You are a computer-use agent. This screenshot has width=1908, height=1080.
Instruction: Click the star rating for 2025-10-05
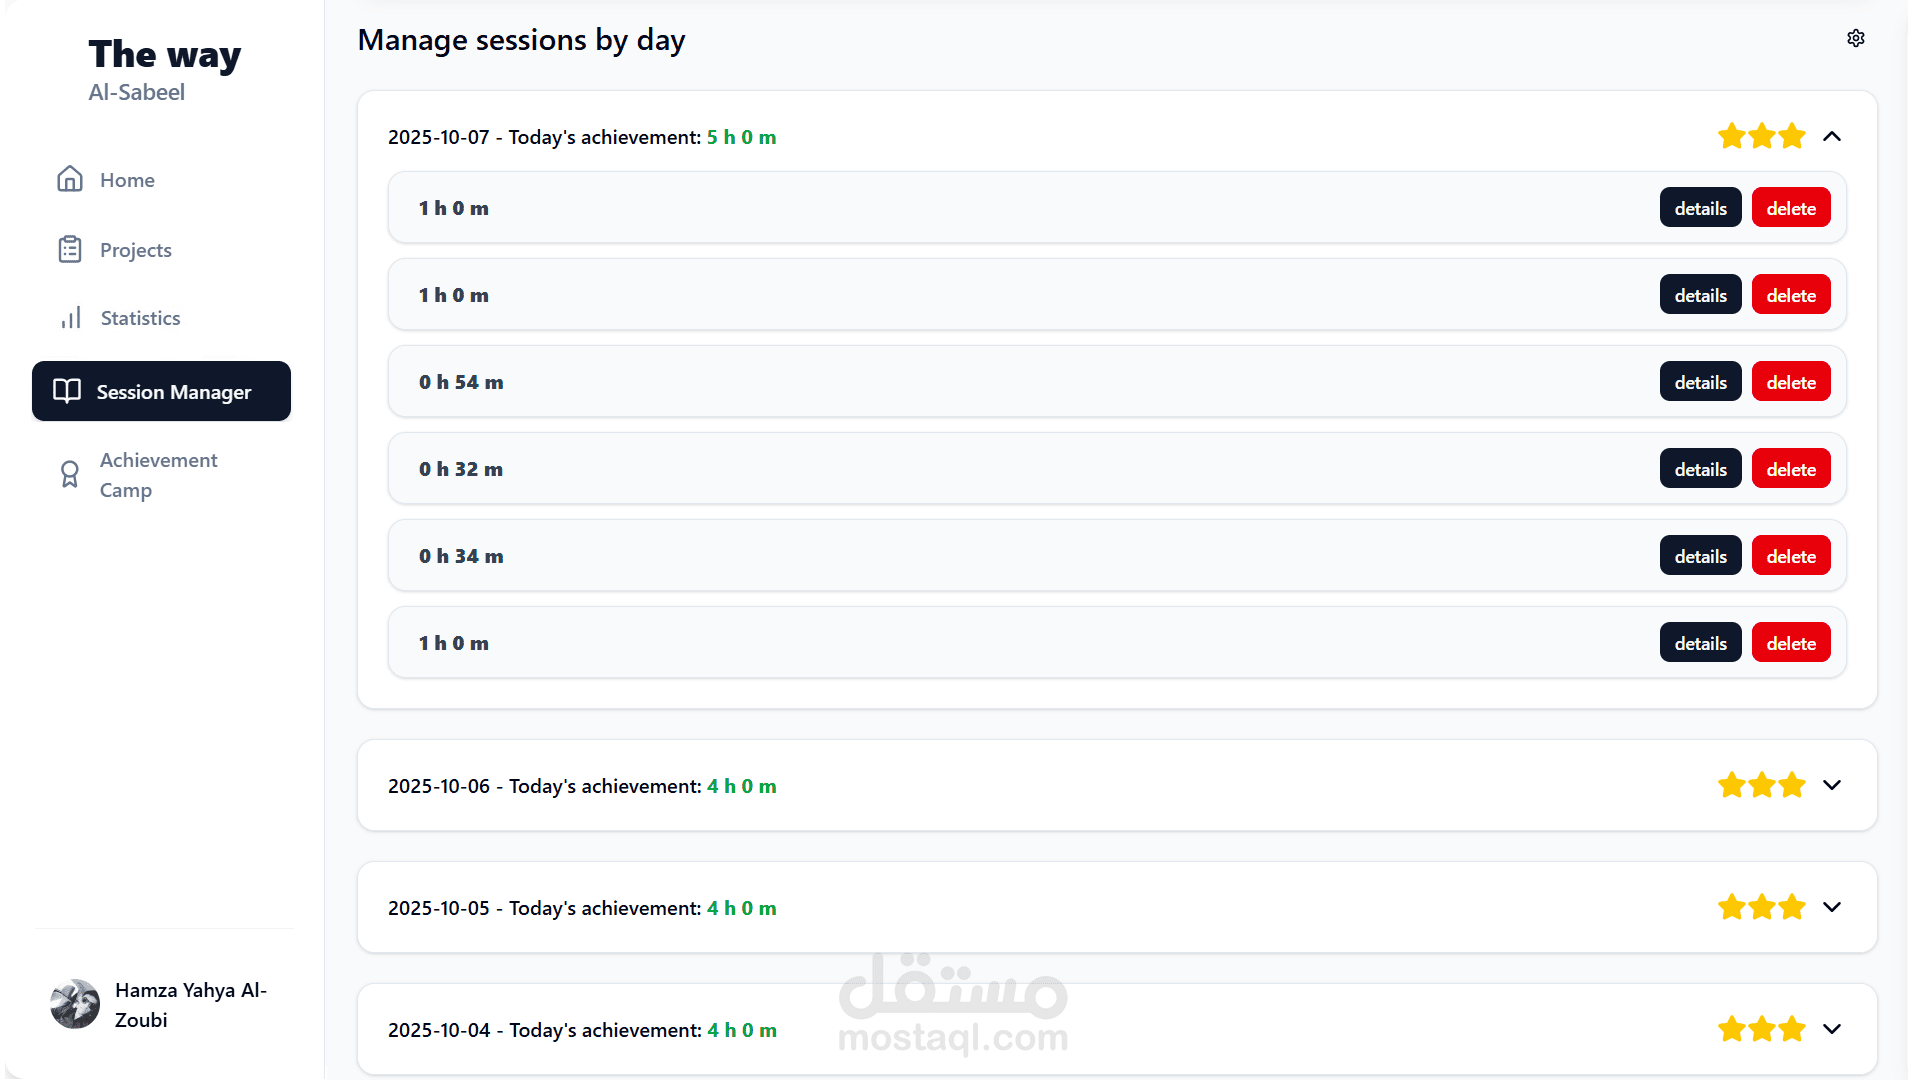tap(1762, 907)
